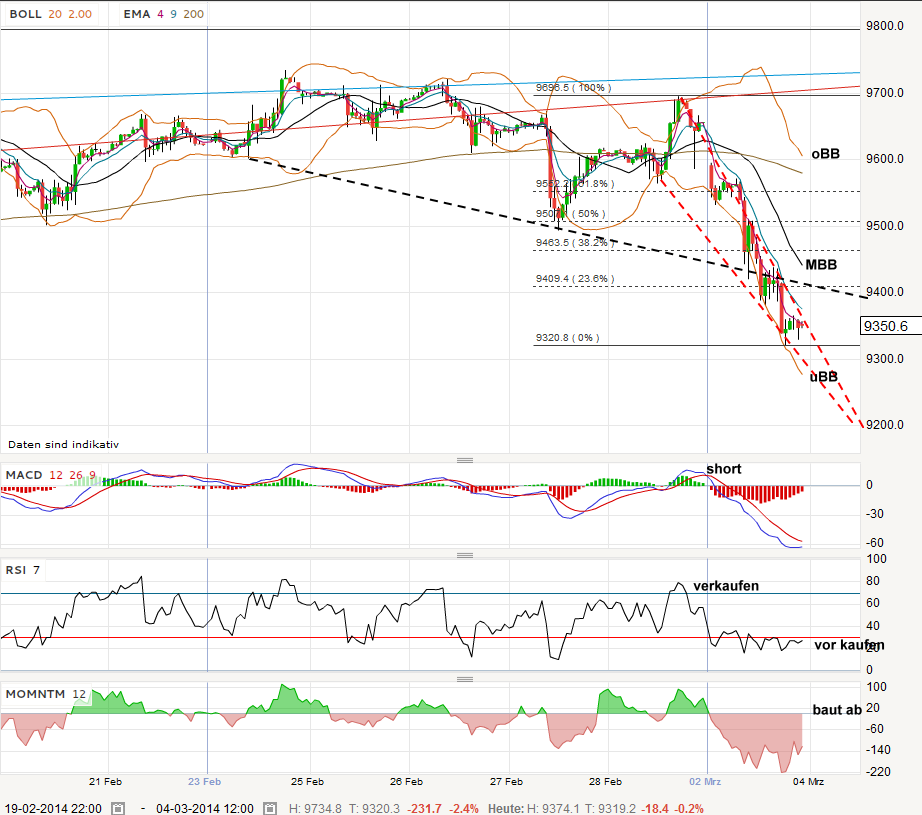The image size is (922, 815).
Task: Click the 27 Feb date axis label
Action: [x=506, y=781]
